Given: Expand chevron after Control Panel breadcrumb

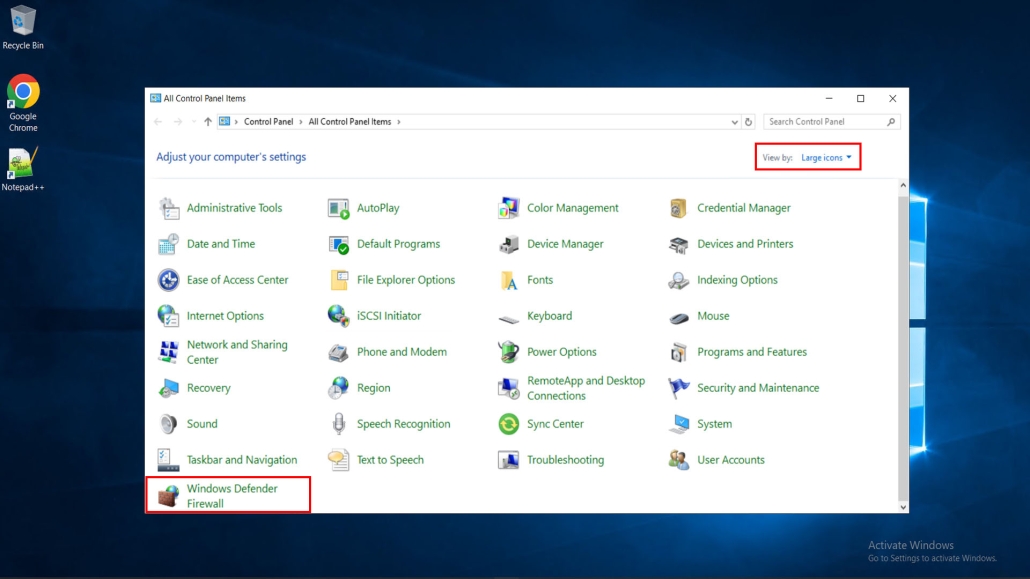Looking at the screenshot, I should click(301, 122).
